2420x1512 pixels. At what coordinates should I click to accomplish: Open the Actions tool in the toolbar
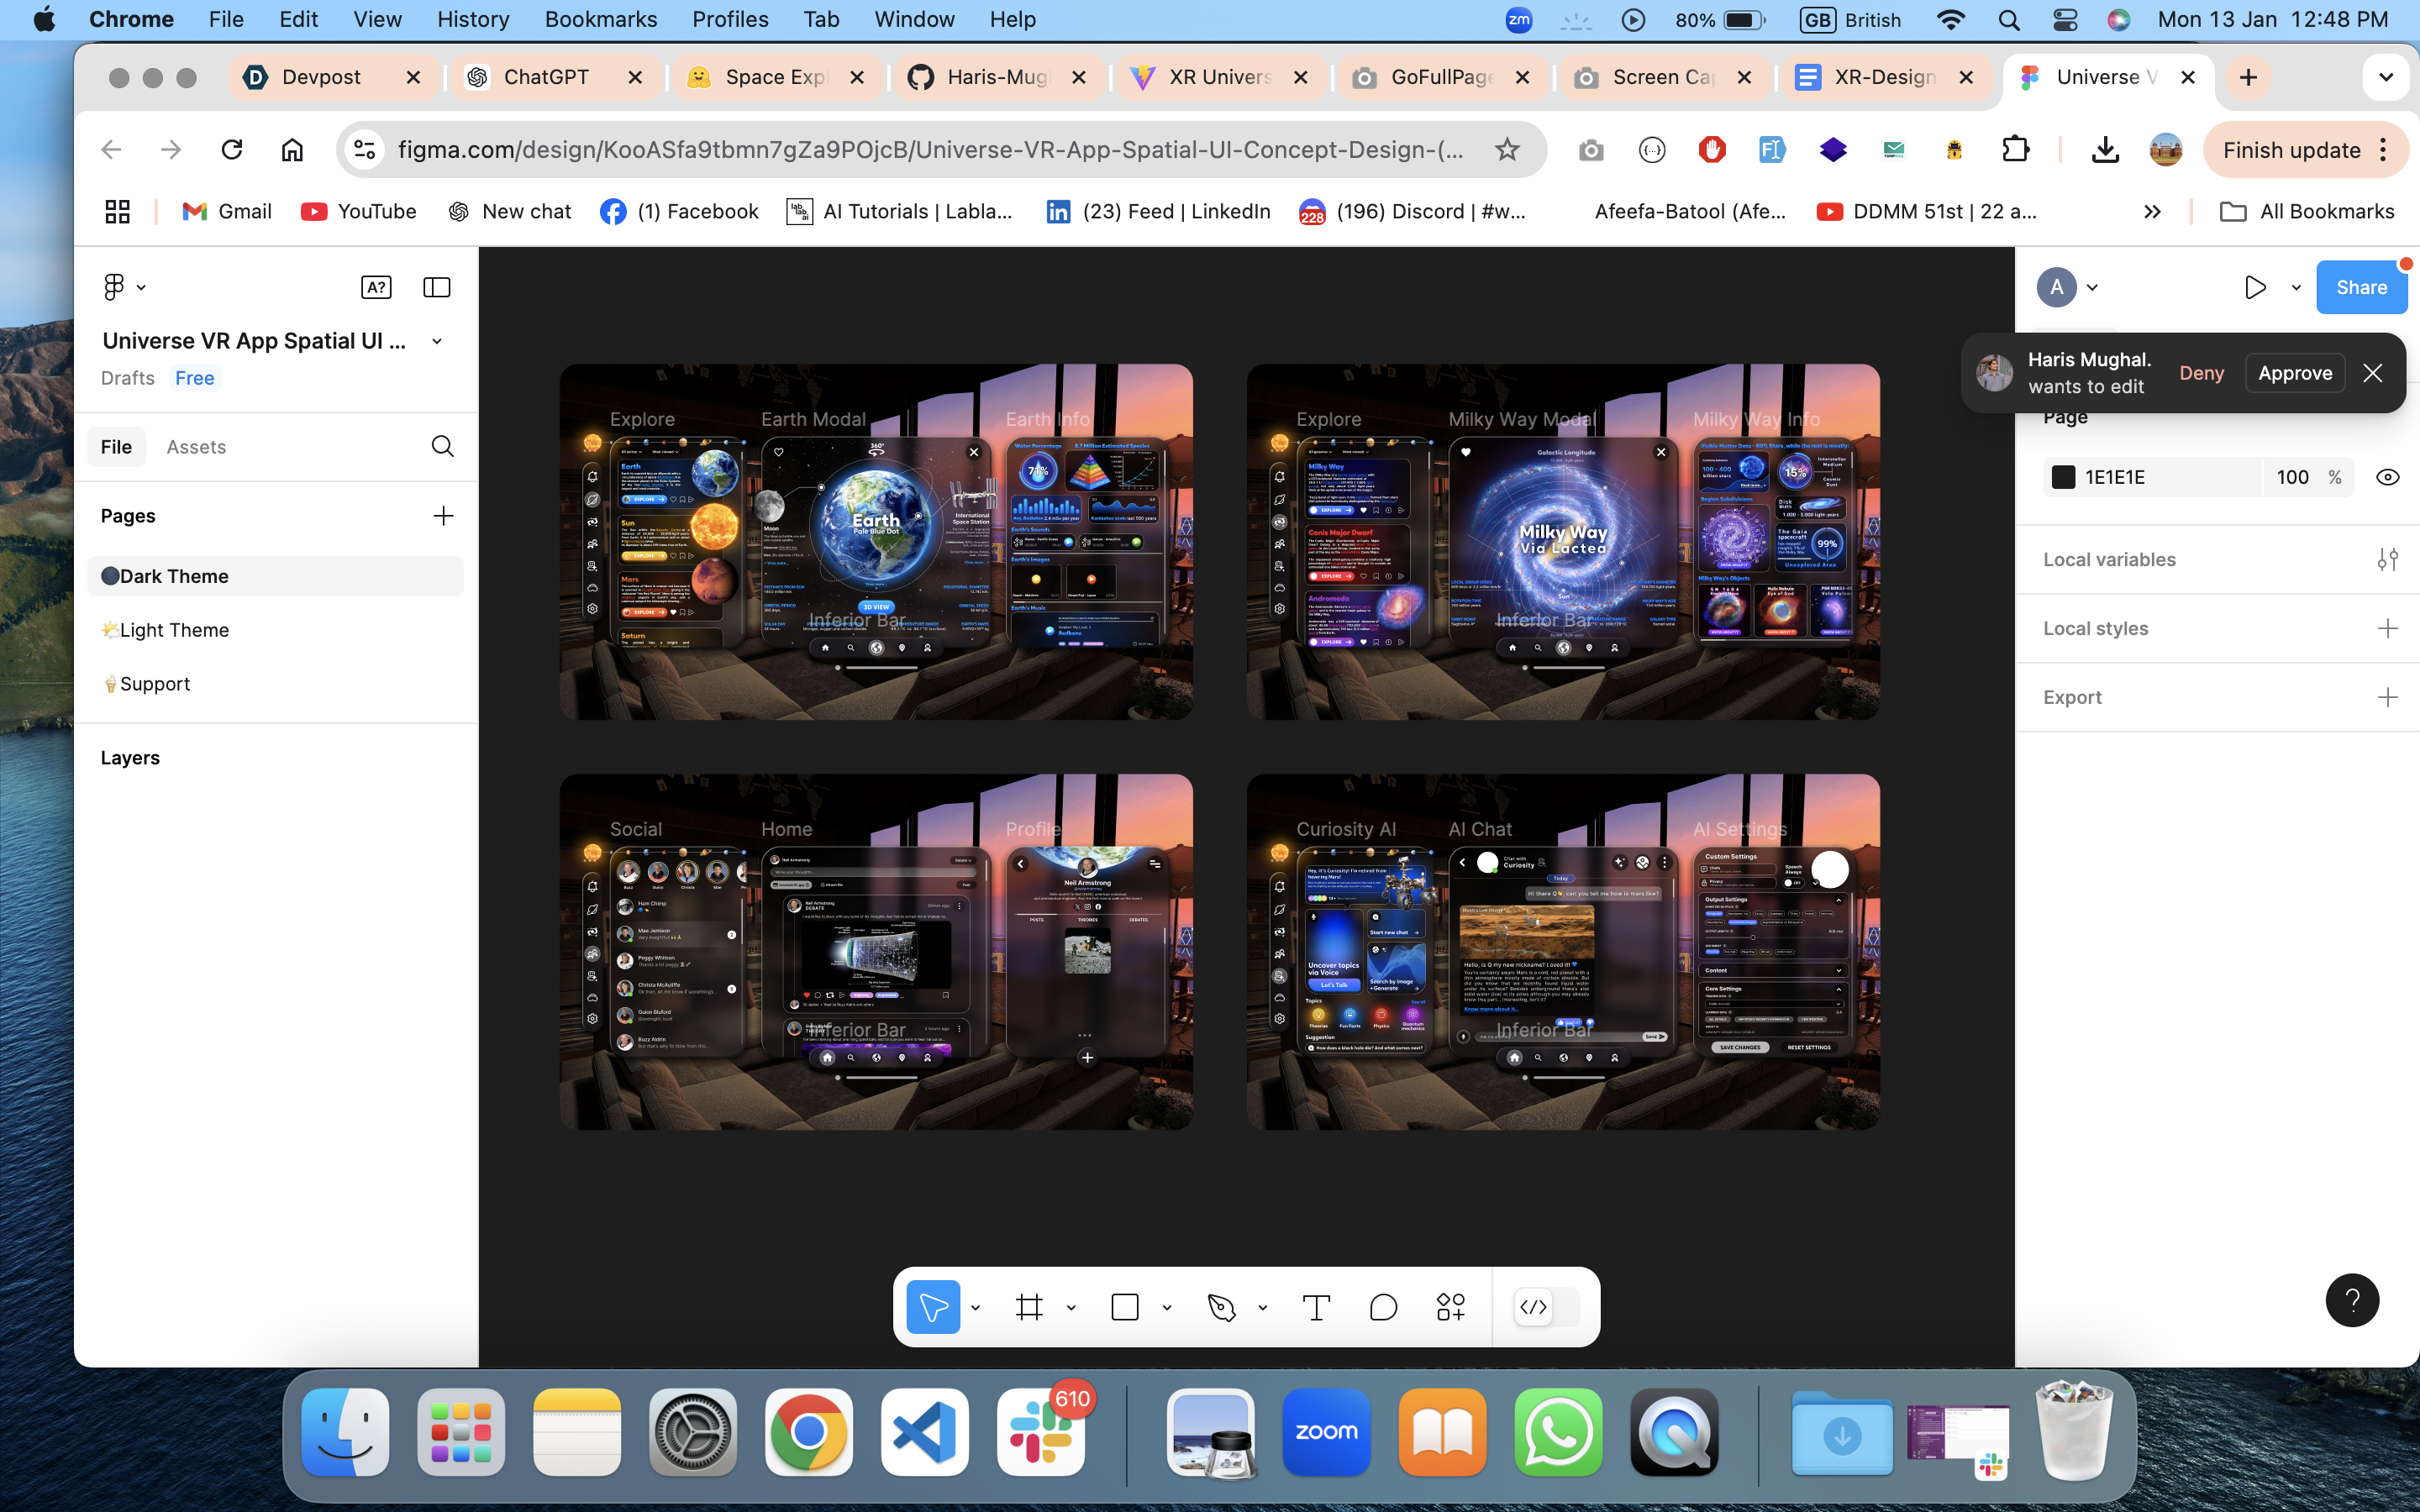[1450, 1307]
